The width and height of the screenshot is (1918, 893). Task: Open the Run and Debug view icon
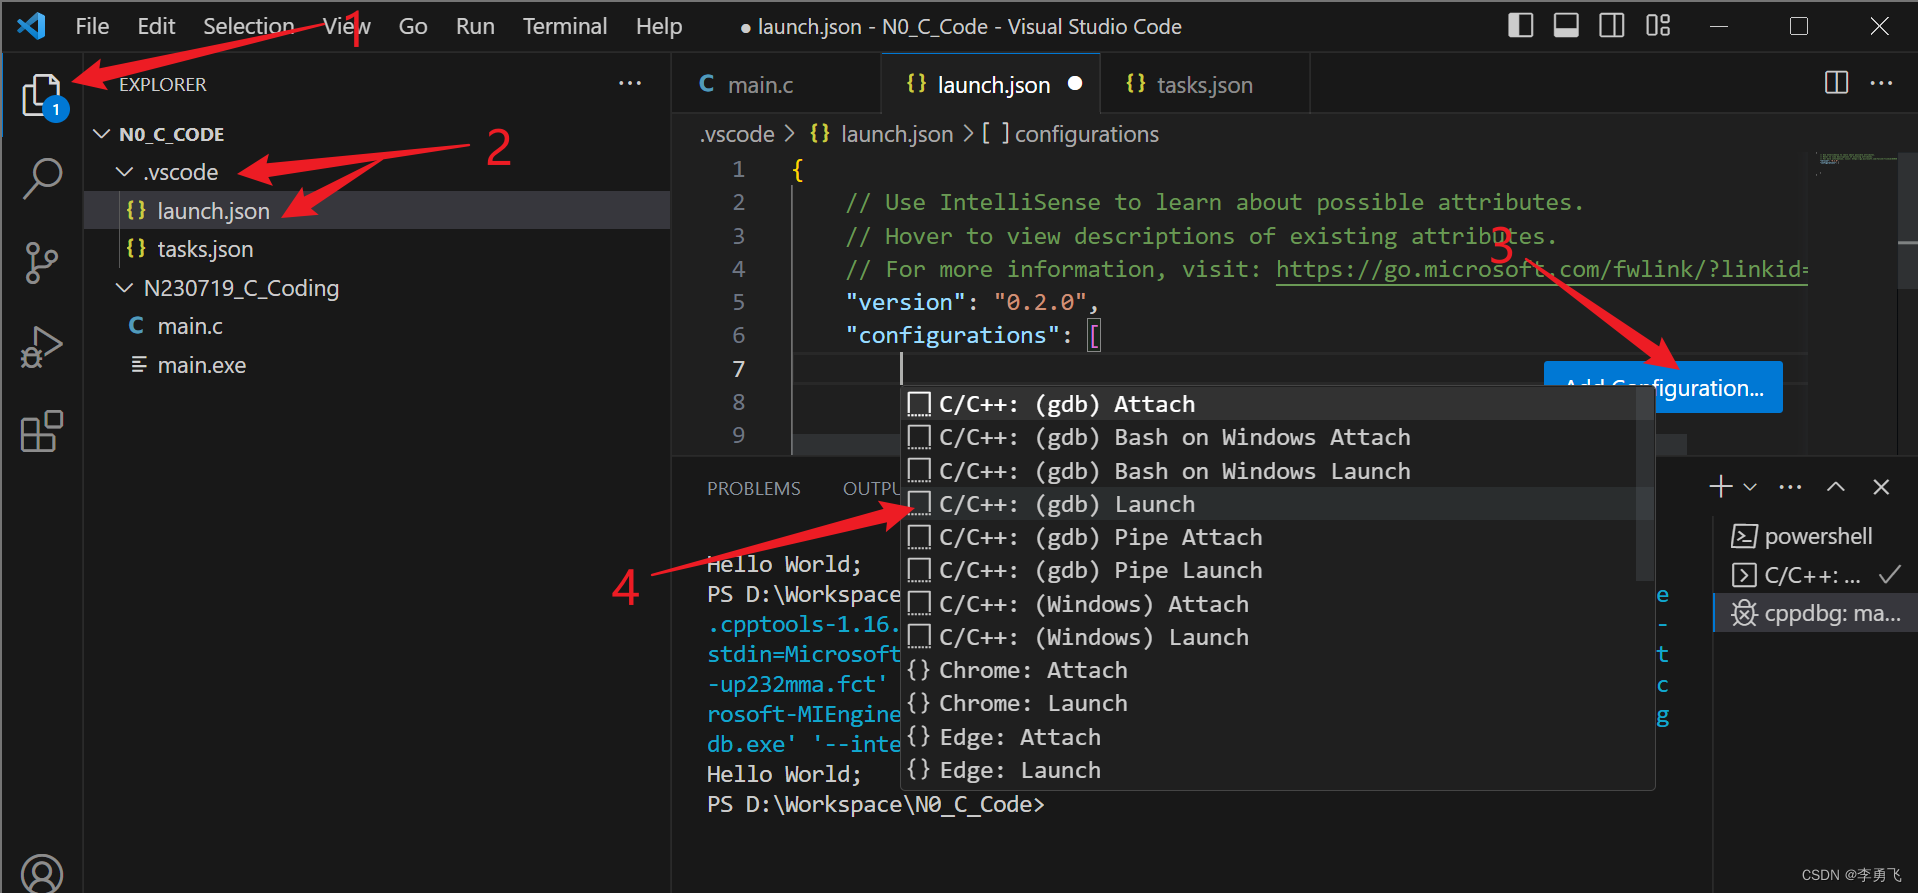coord(42,347)
